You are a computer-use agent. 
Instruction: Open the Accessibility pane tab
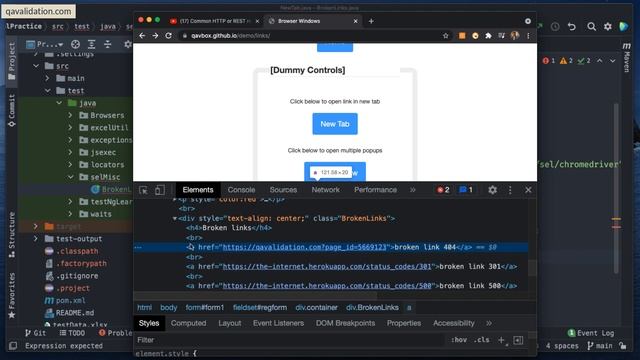[454, 323]
